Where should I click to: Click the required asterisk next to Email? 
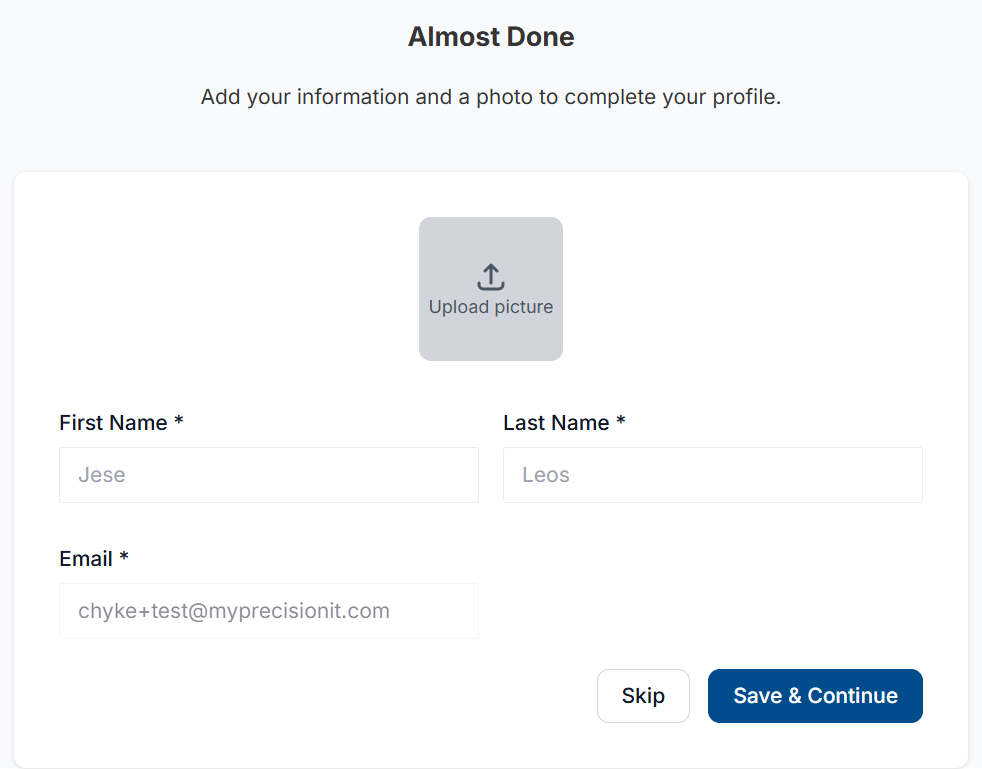(x=124, y=556)
